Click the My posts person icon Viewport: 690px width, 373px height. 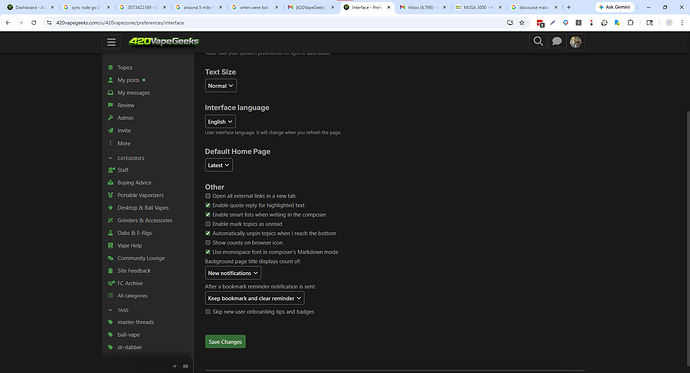(110, 80)
